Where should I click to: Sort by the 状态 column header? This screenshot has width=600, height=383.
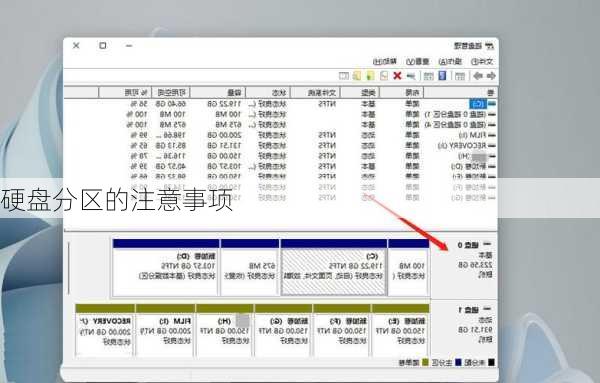click(268, 93)
